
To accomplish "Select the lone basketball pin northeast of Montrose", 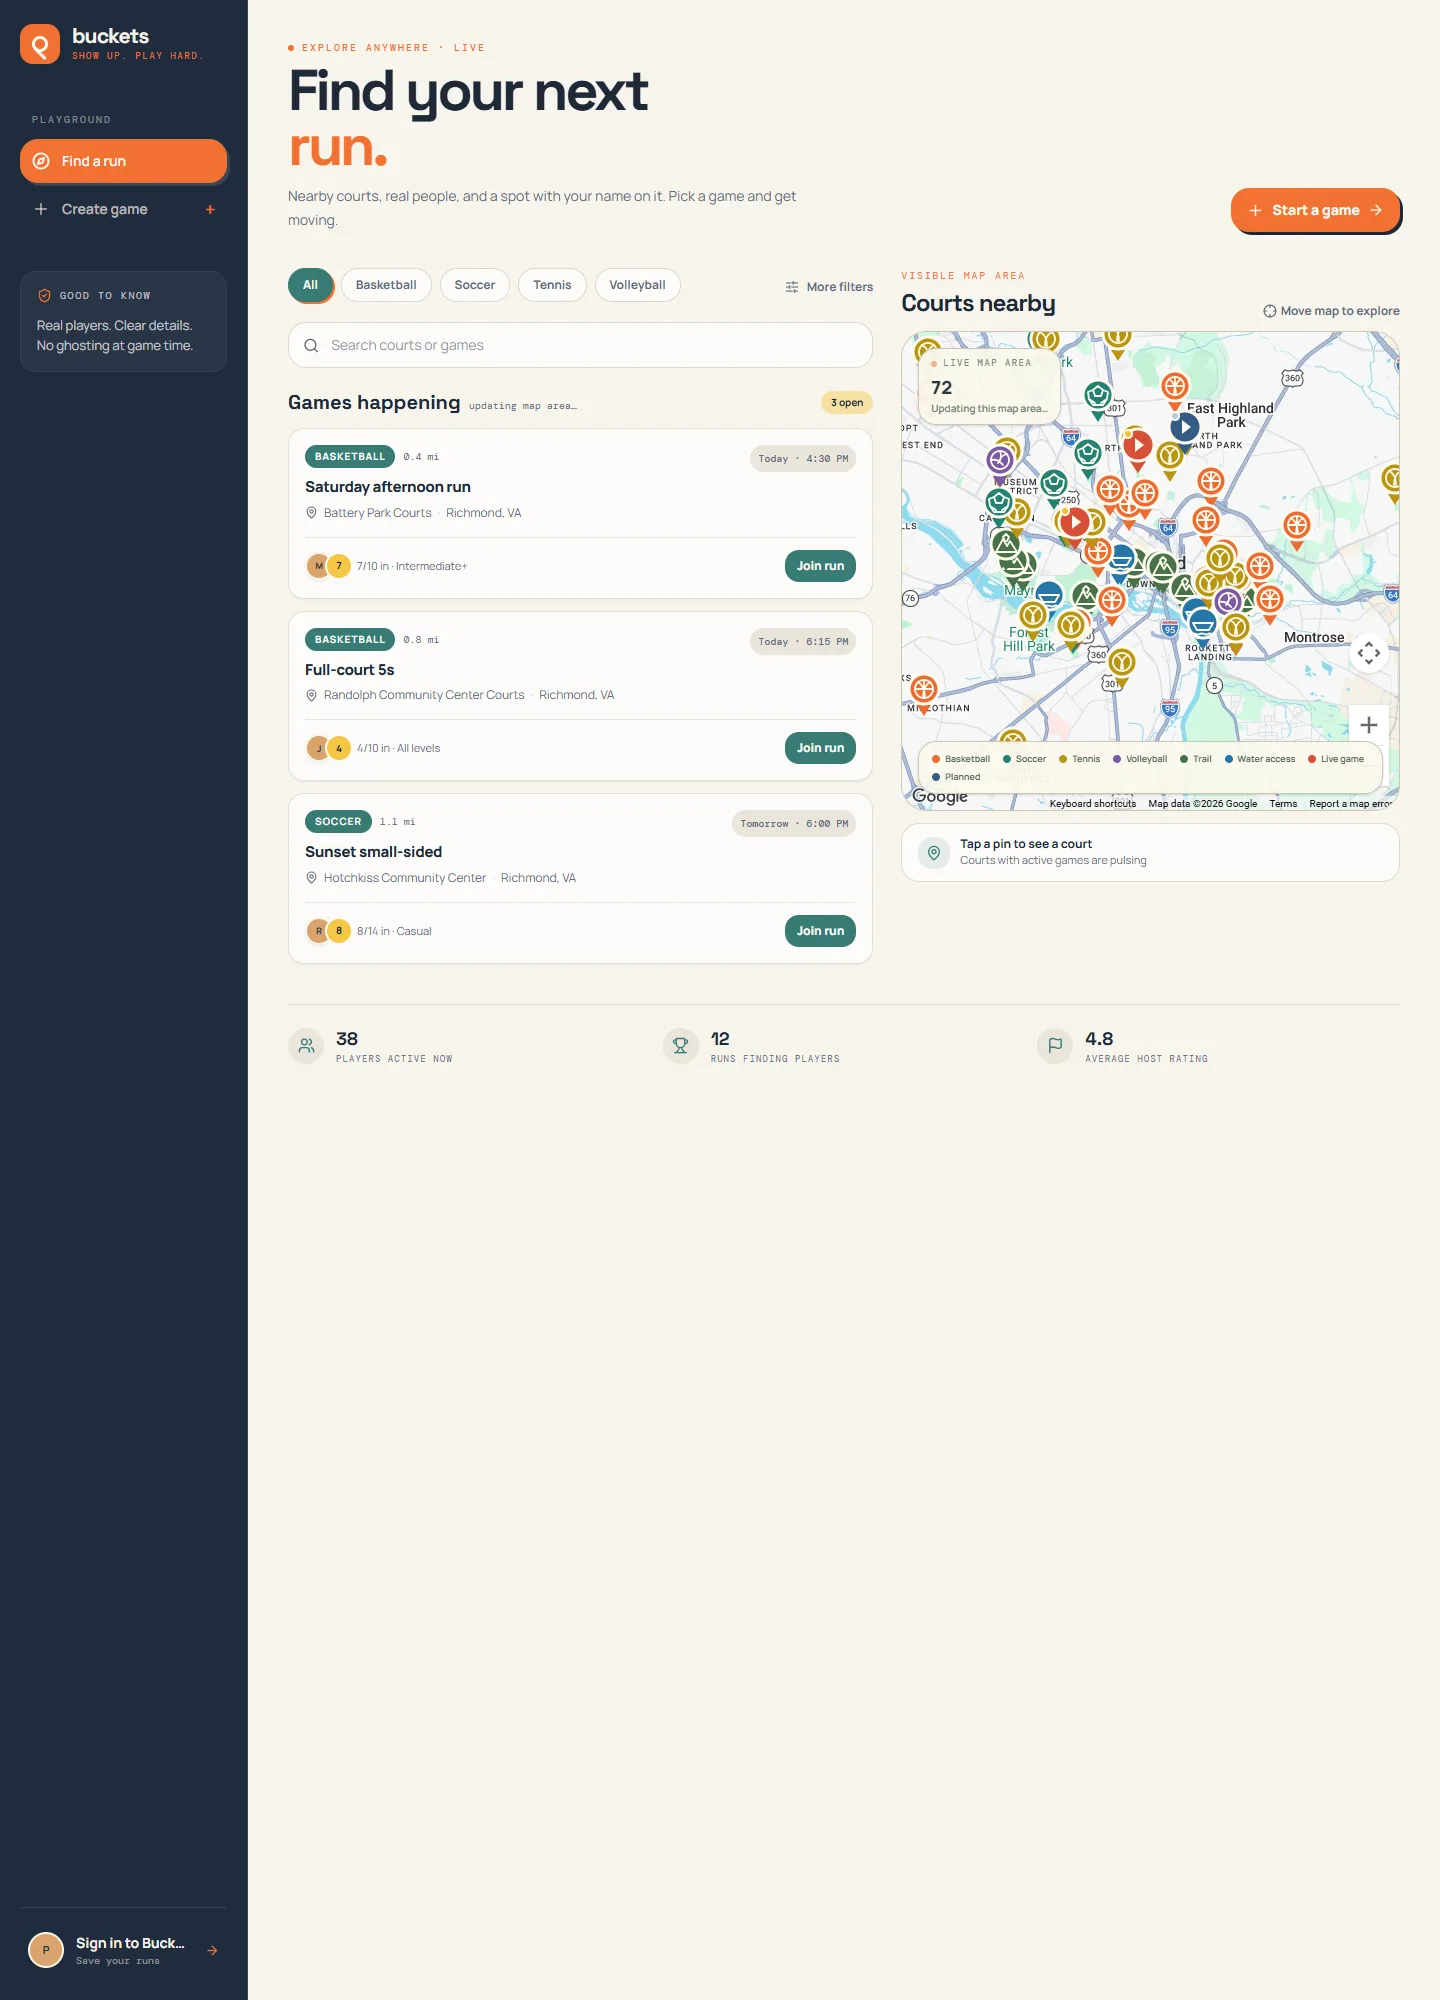I will [1297, 528].
